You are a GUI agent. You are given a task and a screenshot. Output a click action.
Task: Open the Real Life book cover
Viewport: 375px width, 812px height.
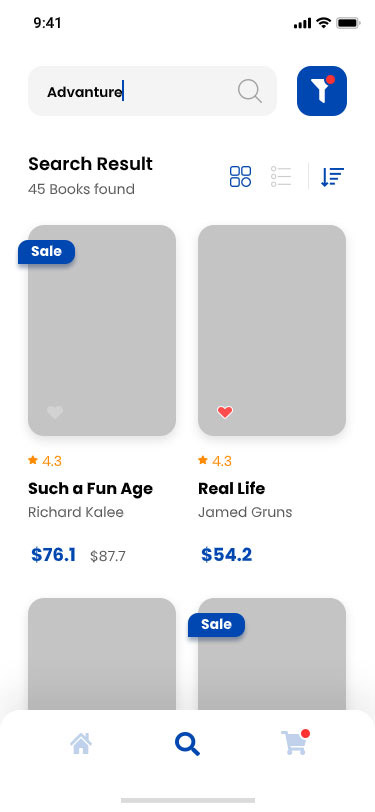point(272,330)
